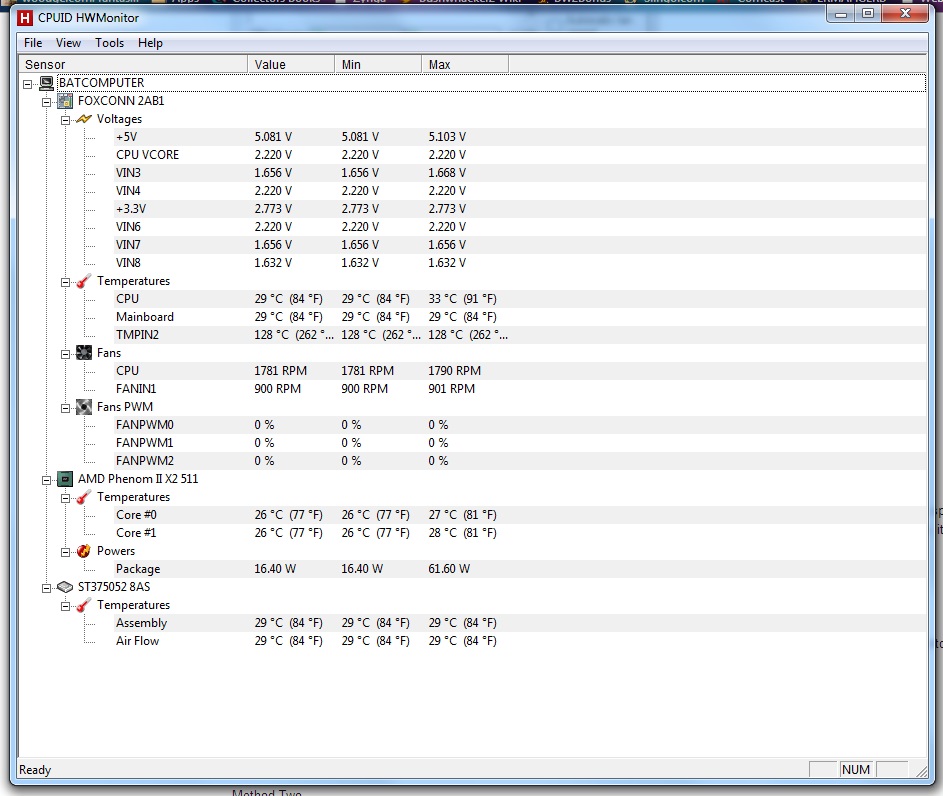Image resolution: width=943 pixels, height=796 pixels.
Task: Click the Fans PWM icon
Action: point(84,407)
